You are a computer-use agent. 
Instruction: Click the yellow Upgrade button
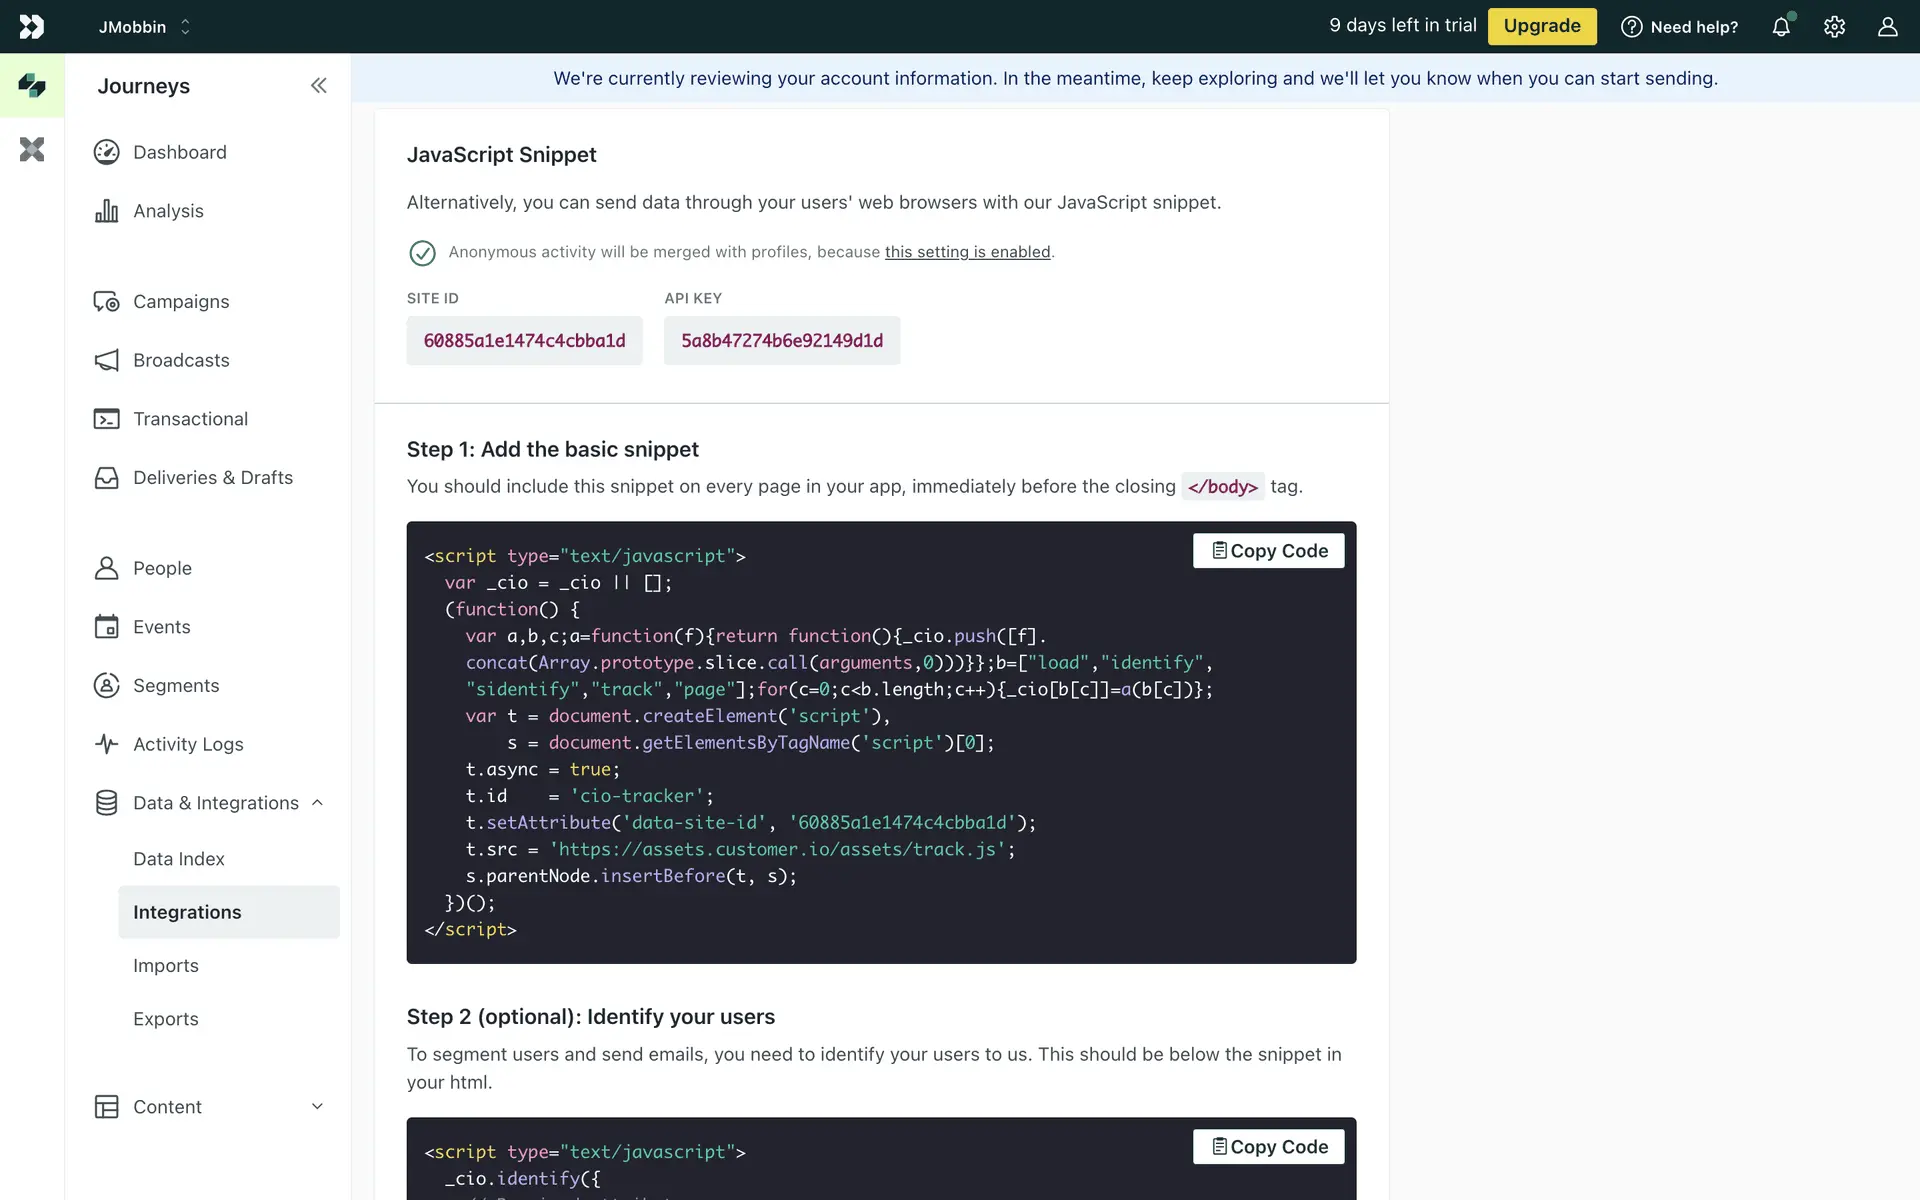tap(1541, 27)
